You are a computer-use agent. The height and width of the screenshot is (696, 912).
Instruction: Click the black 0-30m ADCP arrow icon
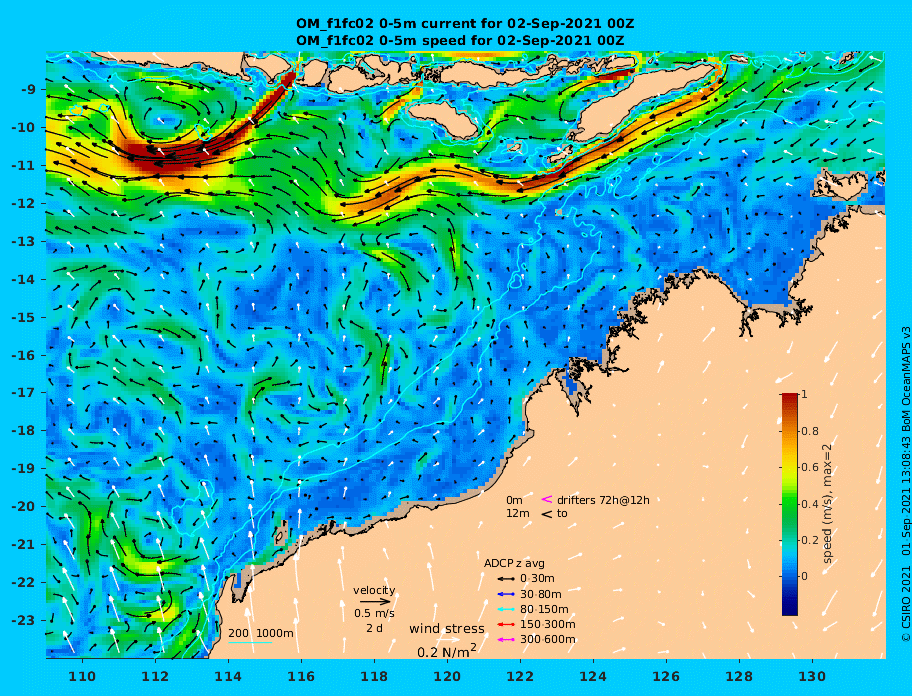tap(506, 579)
